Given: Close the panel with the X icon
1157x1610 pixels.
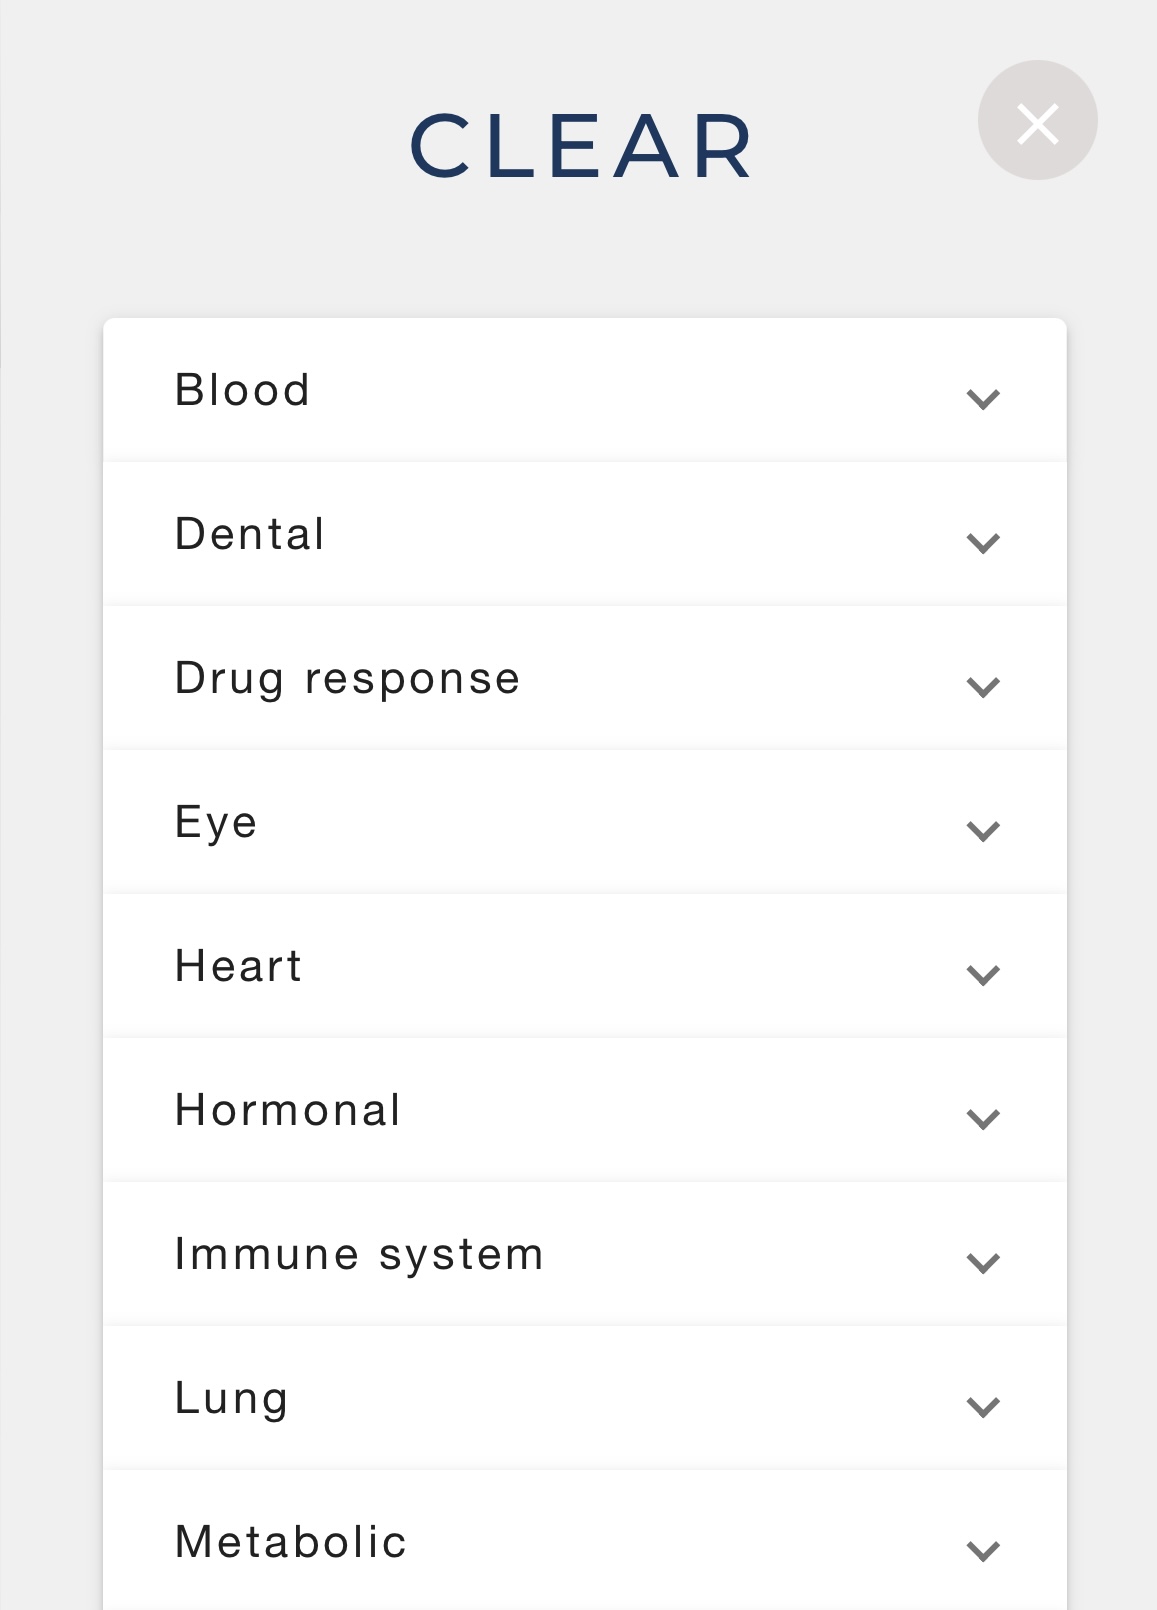Looking at the screenshot, I should point(1037,121).
